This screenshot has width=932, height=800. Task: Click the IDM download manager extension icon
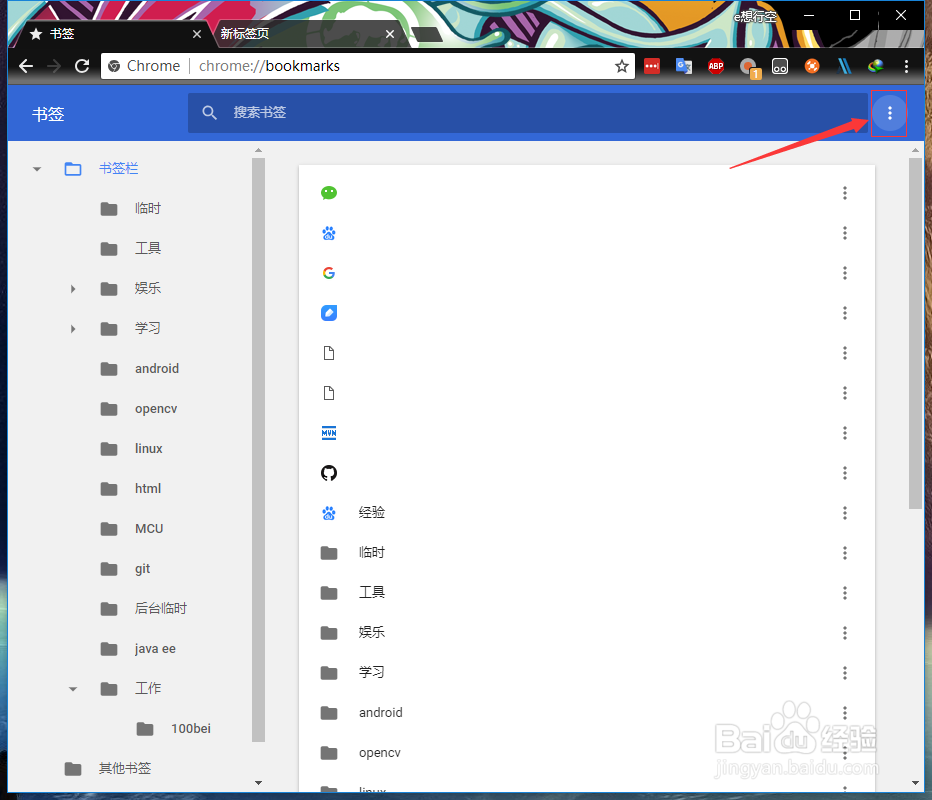coord(874,66)
